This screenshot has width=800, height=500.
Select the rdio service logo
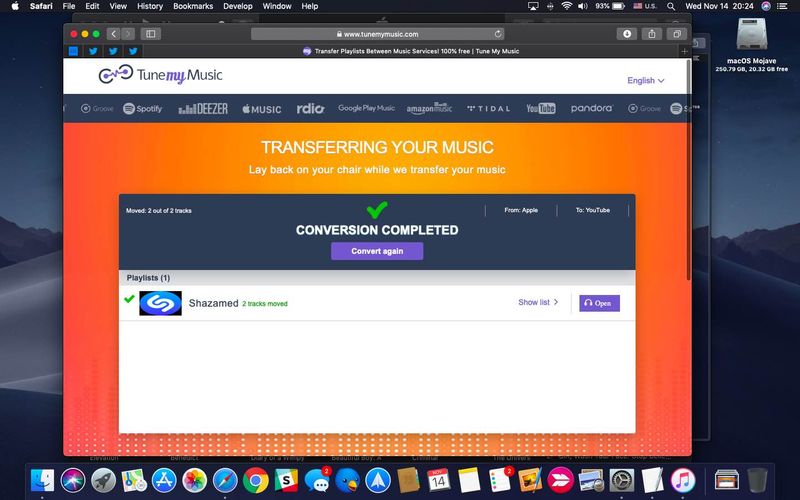310,108
